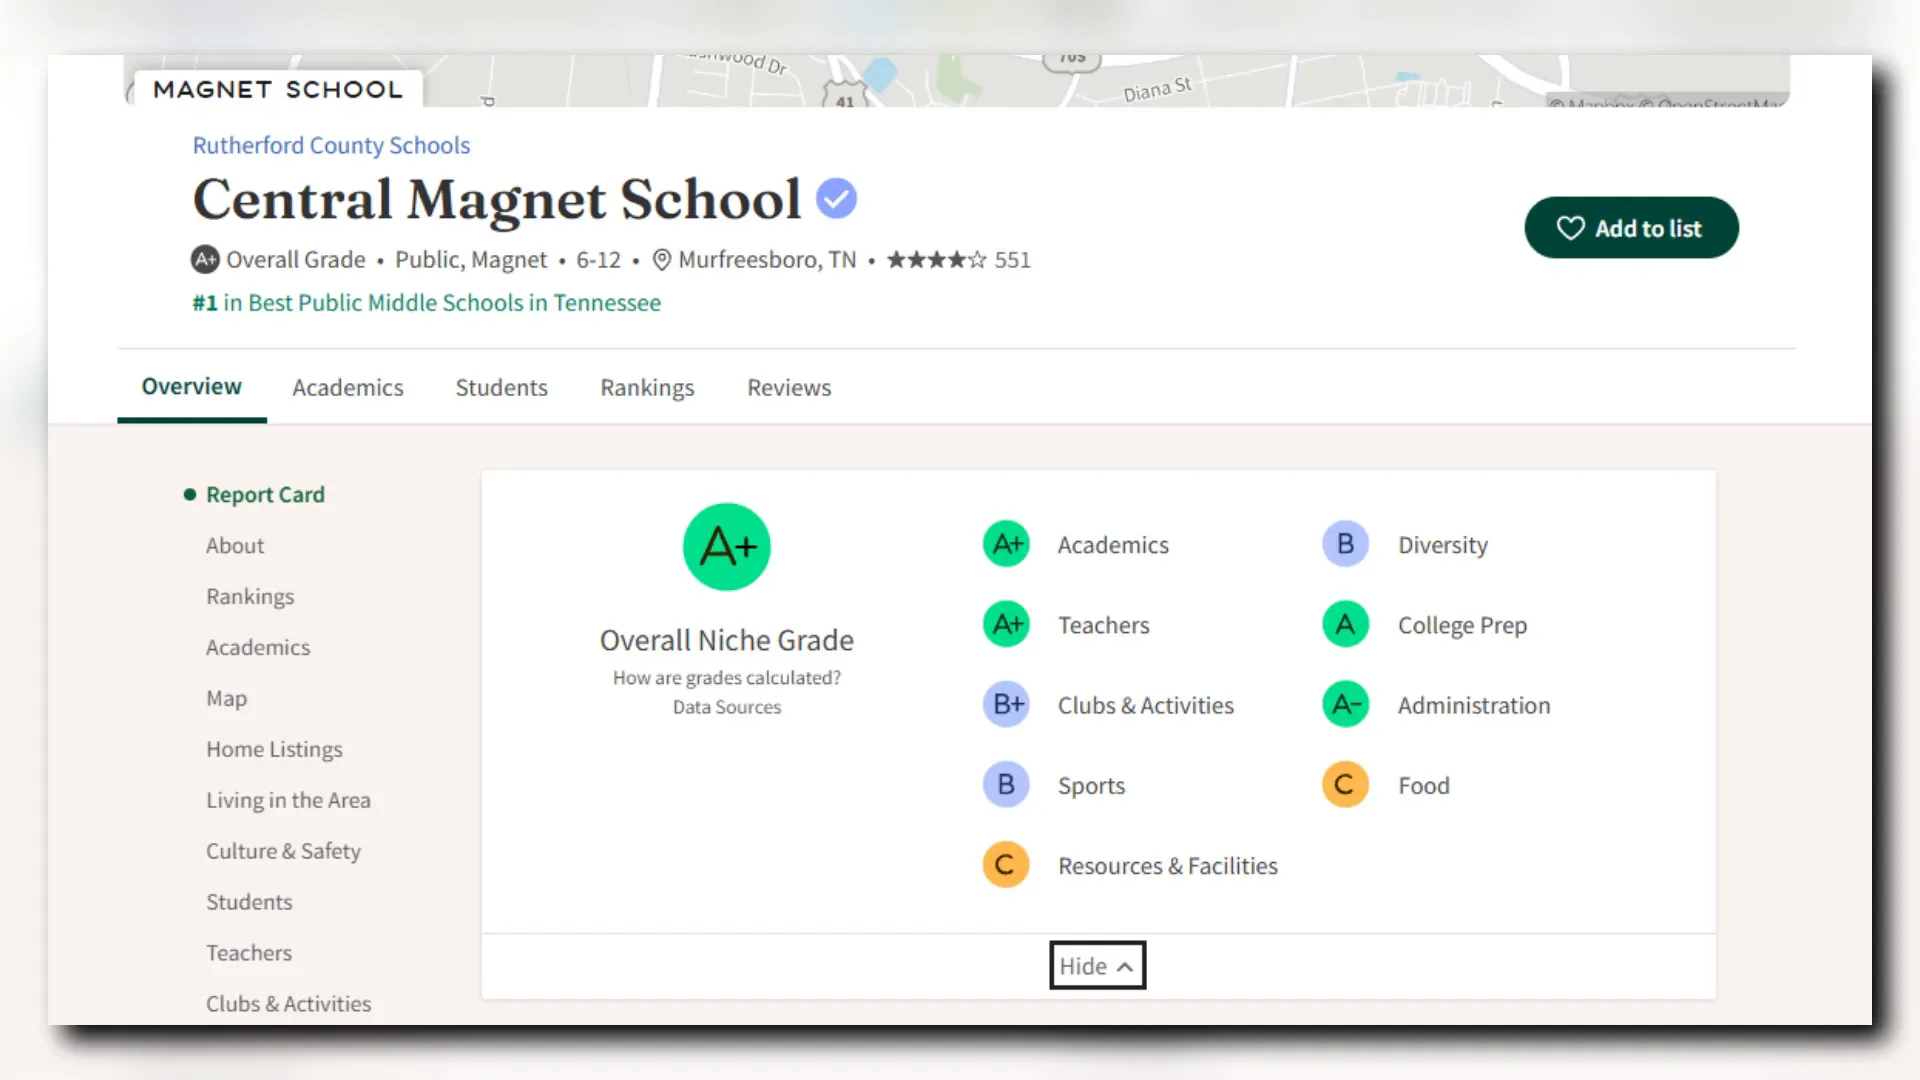The width and height of the screenshot is (1920, 1080).
Task: Jump to Rankings in the sidebar
Action: pos(250,597)
